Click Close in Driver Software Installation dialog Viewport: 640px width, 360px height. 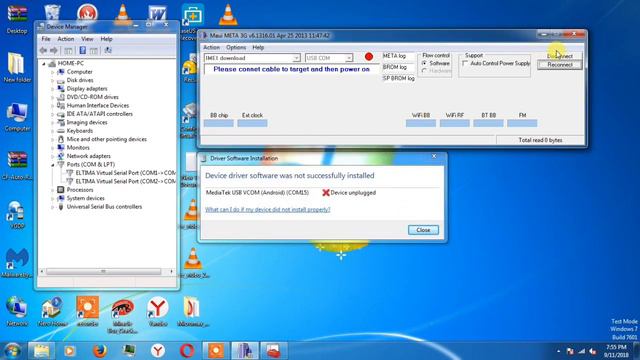click(423, 230)
